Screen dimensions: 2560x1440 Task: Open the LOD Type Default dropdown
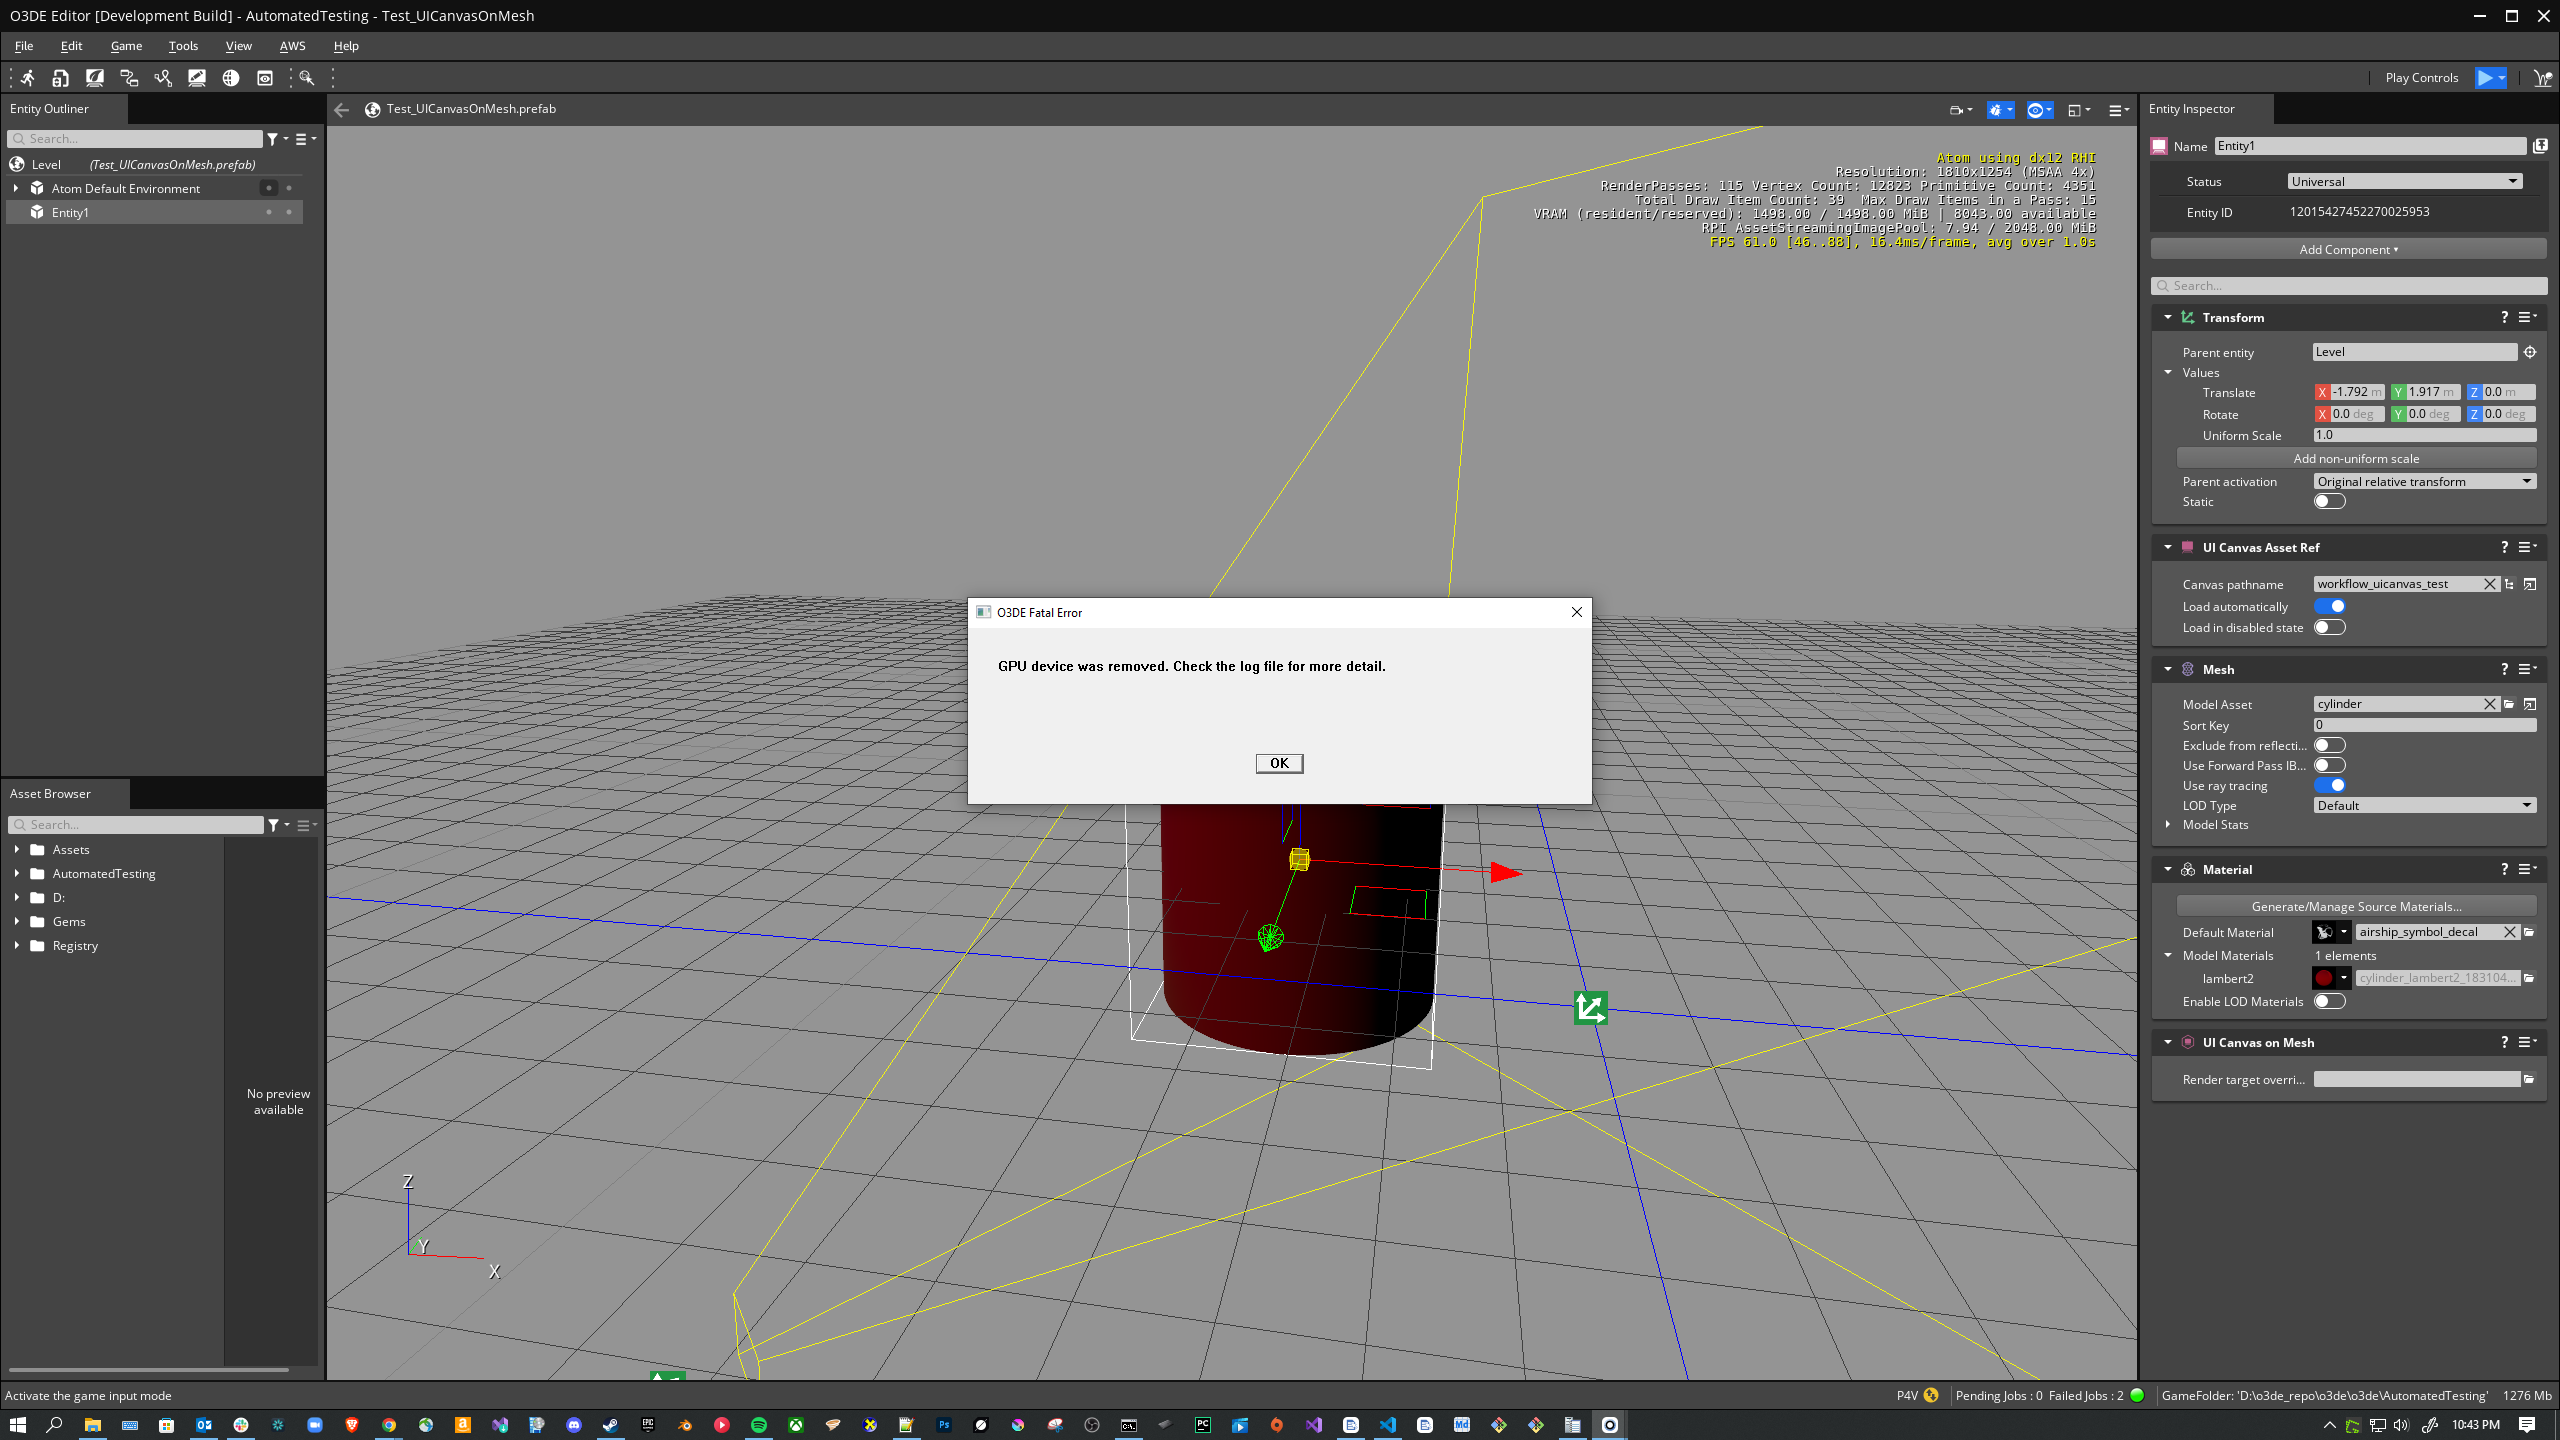pos(2424,806)
